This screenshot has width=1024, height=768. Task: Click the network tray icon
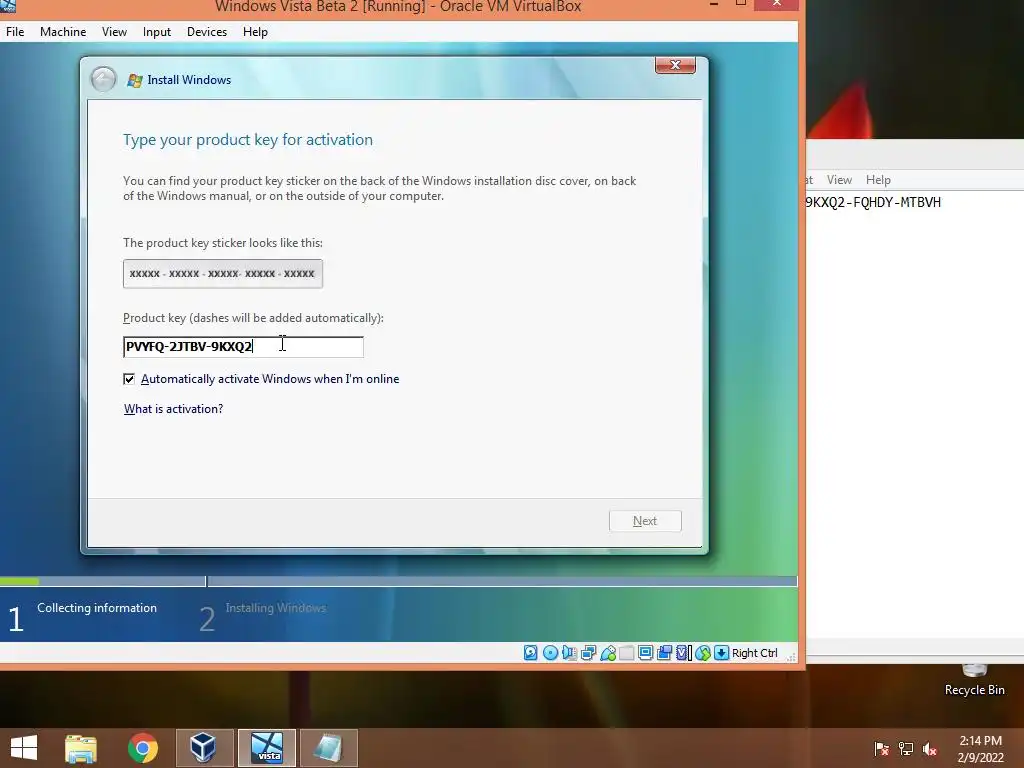click(x=906, y=748)
